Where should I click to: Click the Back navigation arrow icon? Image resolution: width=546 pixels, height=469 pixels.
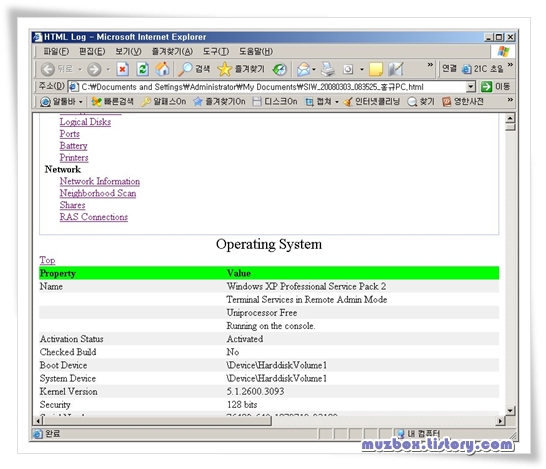[x=48, y=69]
